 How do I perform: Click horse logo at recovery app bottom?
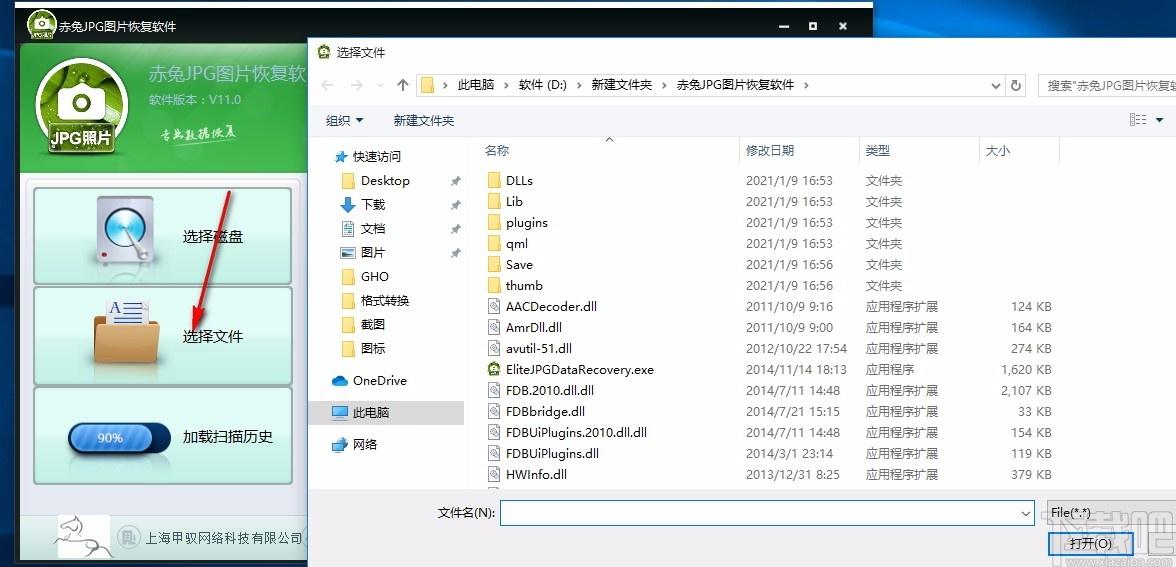tap(82, 536)
